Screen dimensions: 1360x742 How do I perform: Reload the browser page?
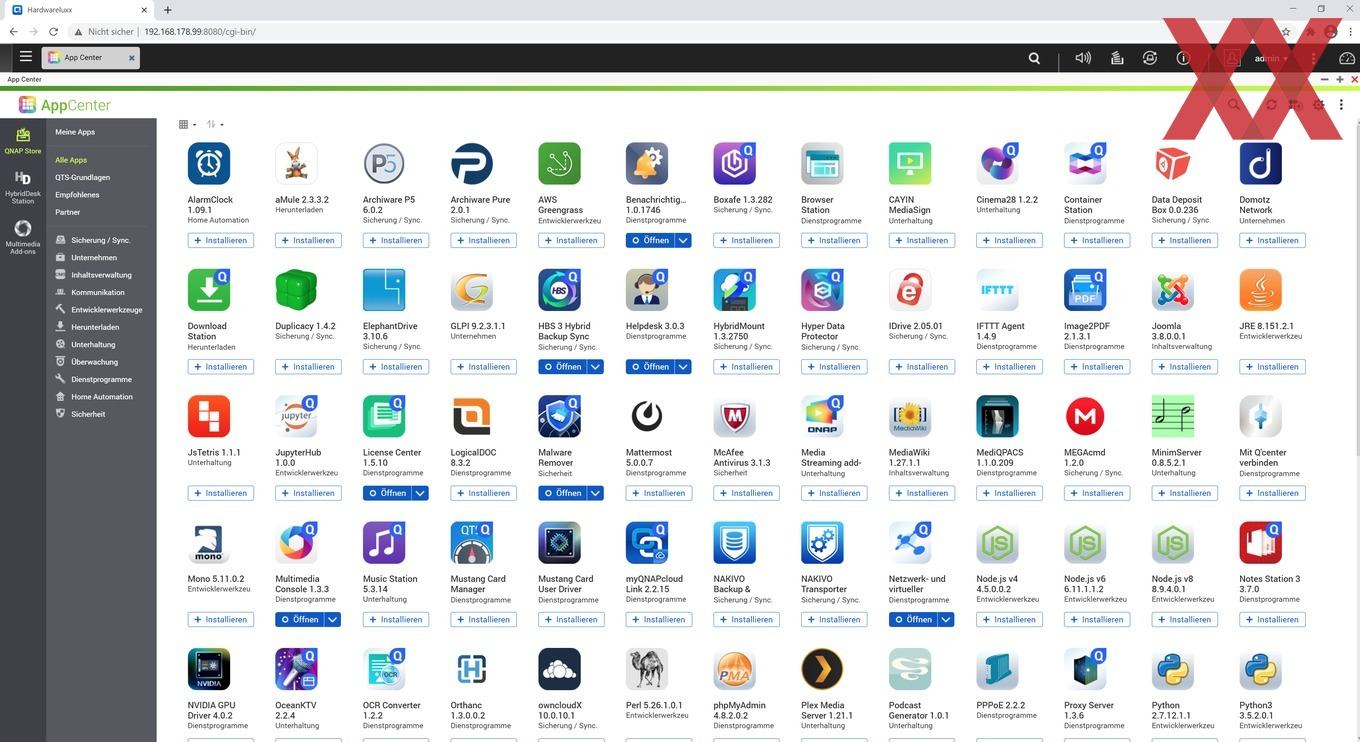[53, 31]
